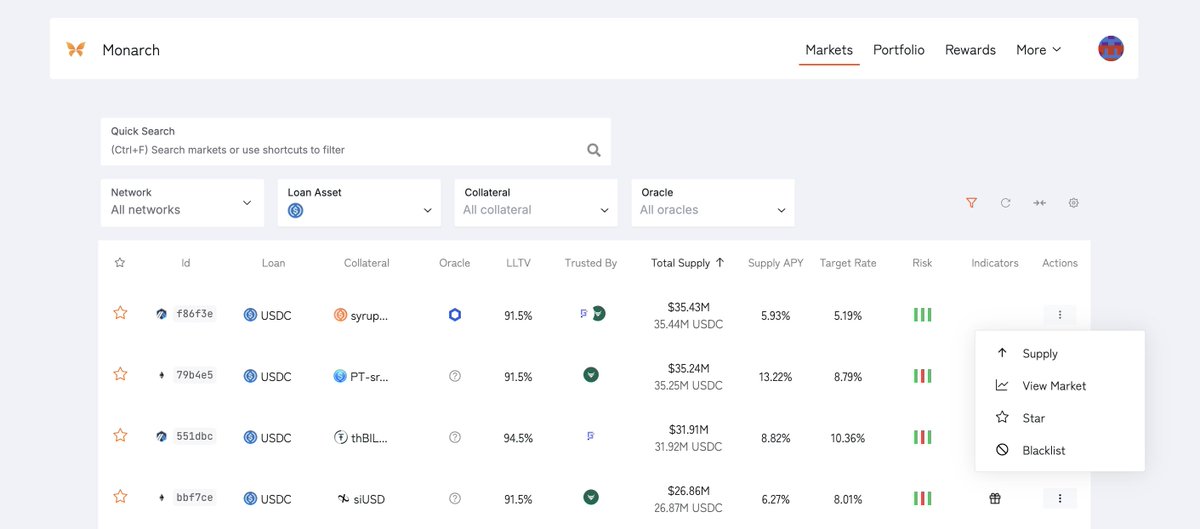
Task: Sort by Risk column header
Action: coord(922,263)
